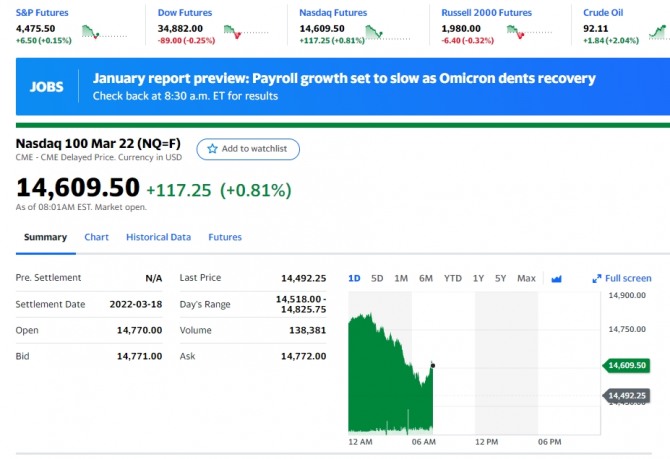Open the Historical Data tab
Viewport: 670px width, 459px height.
(x=158, y=237)
